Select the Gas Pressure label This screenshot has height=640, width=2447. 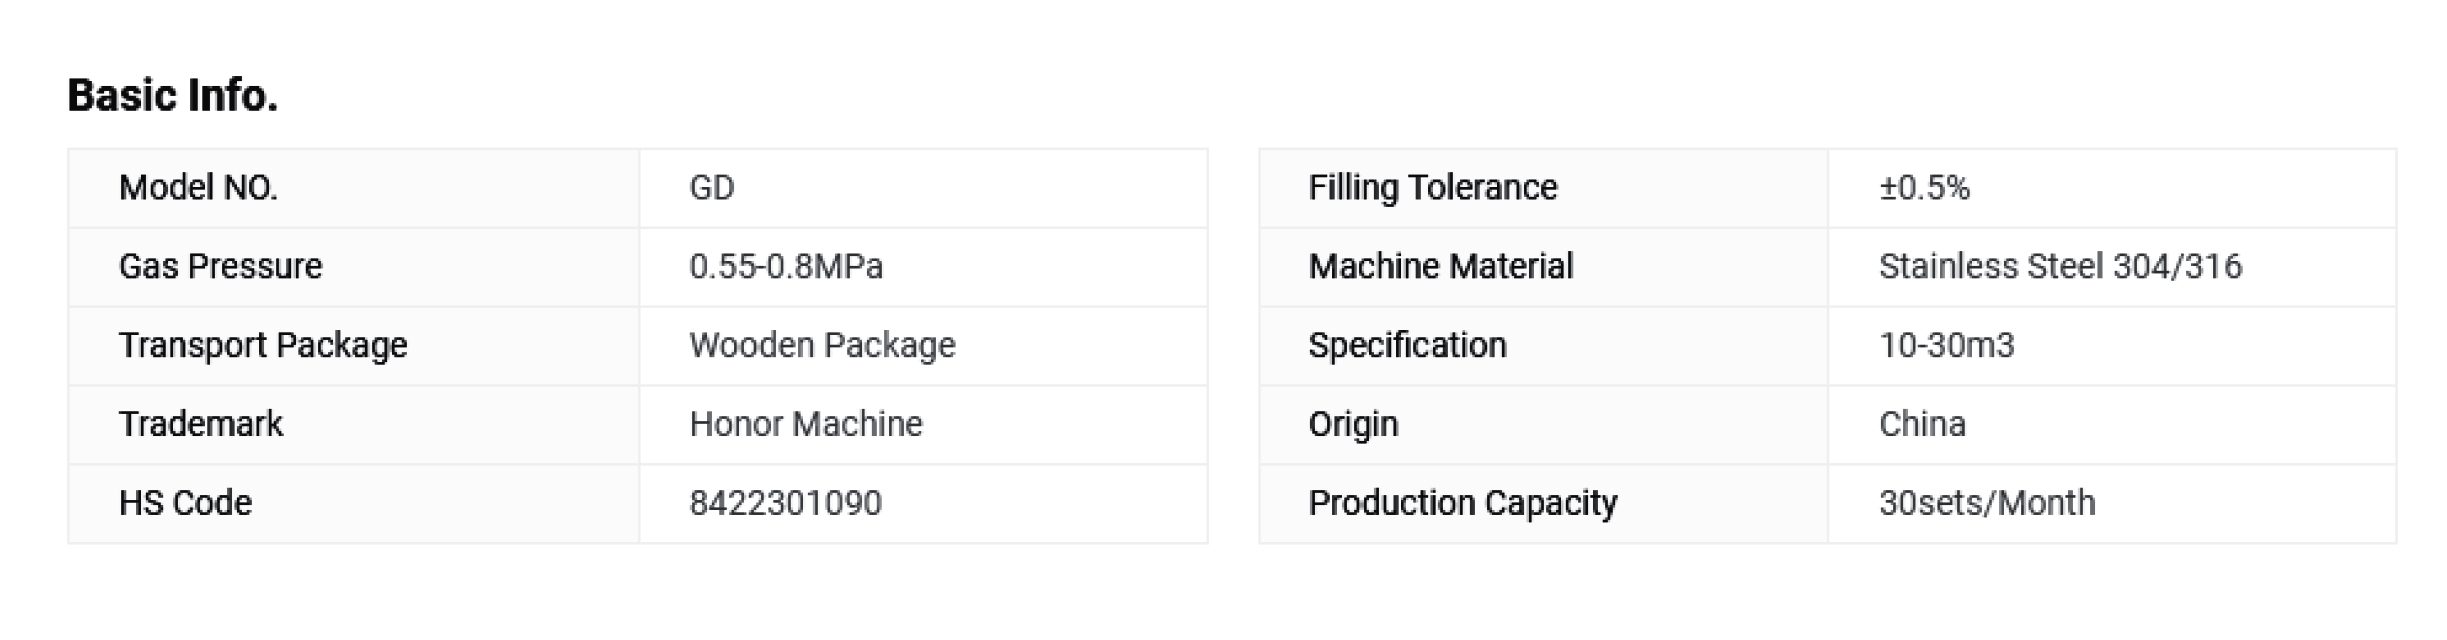point(220,267)
